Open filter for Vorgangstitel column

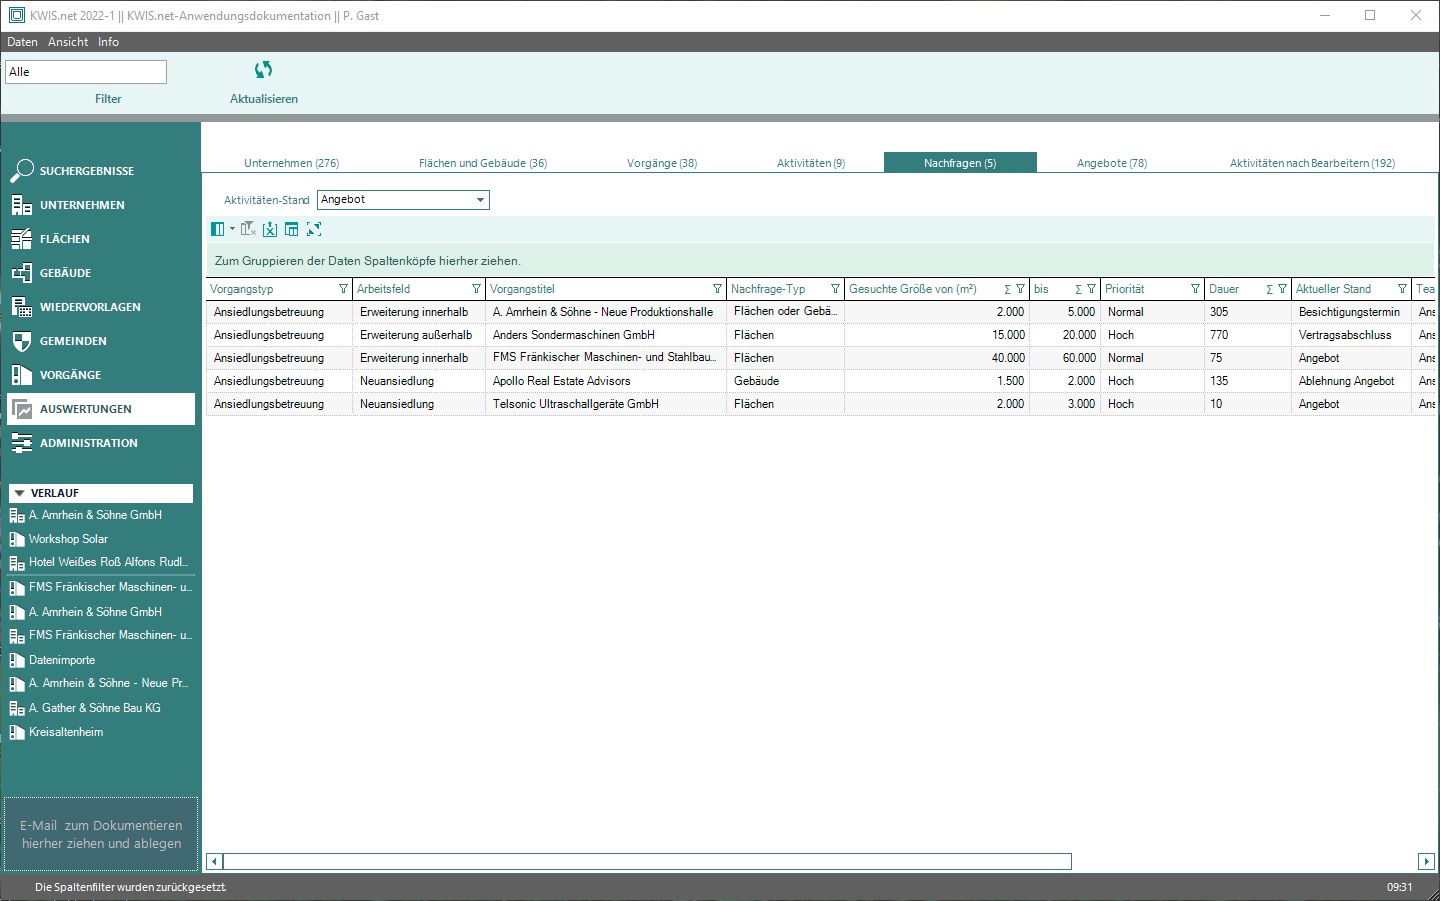[x=717, y=289]
